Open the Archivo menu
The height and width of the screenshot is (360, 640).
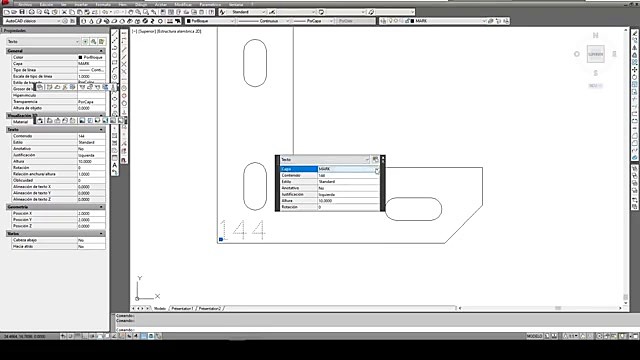click(x=26, y=4)
